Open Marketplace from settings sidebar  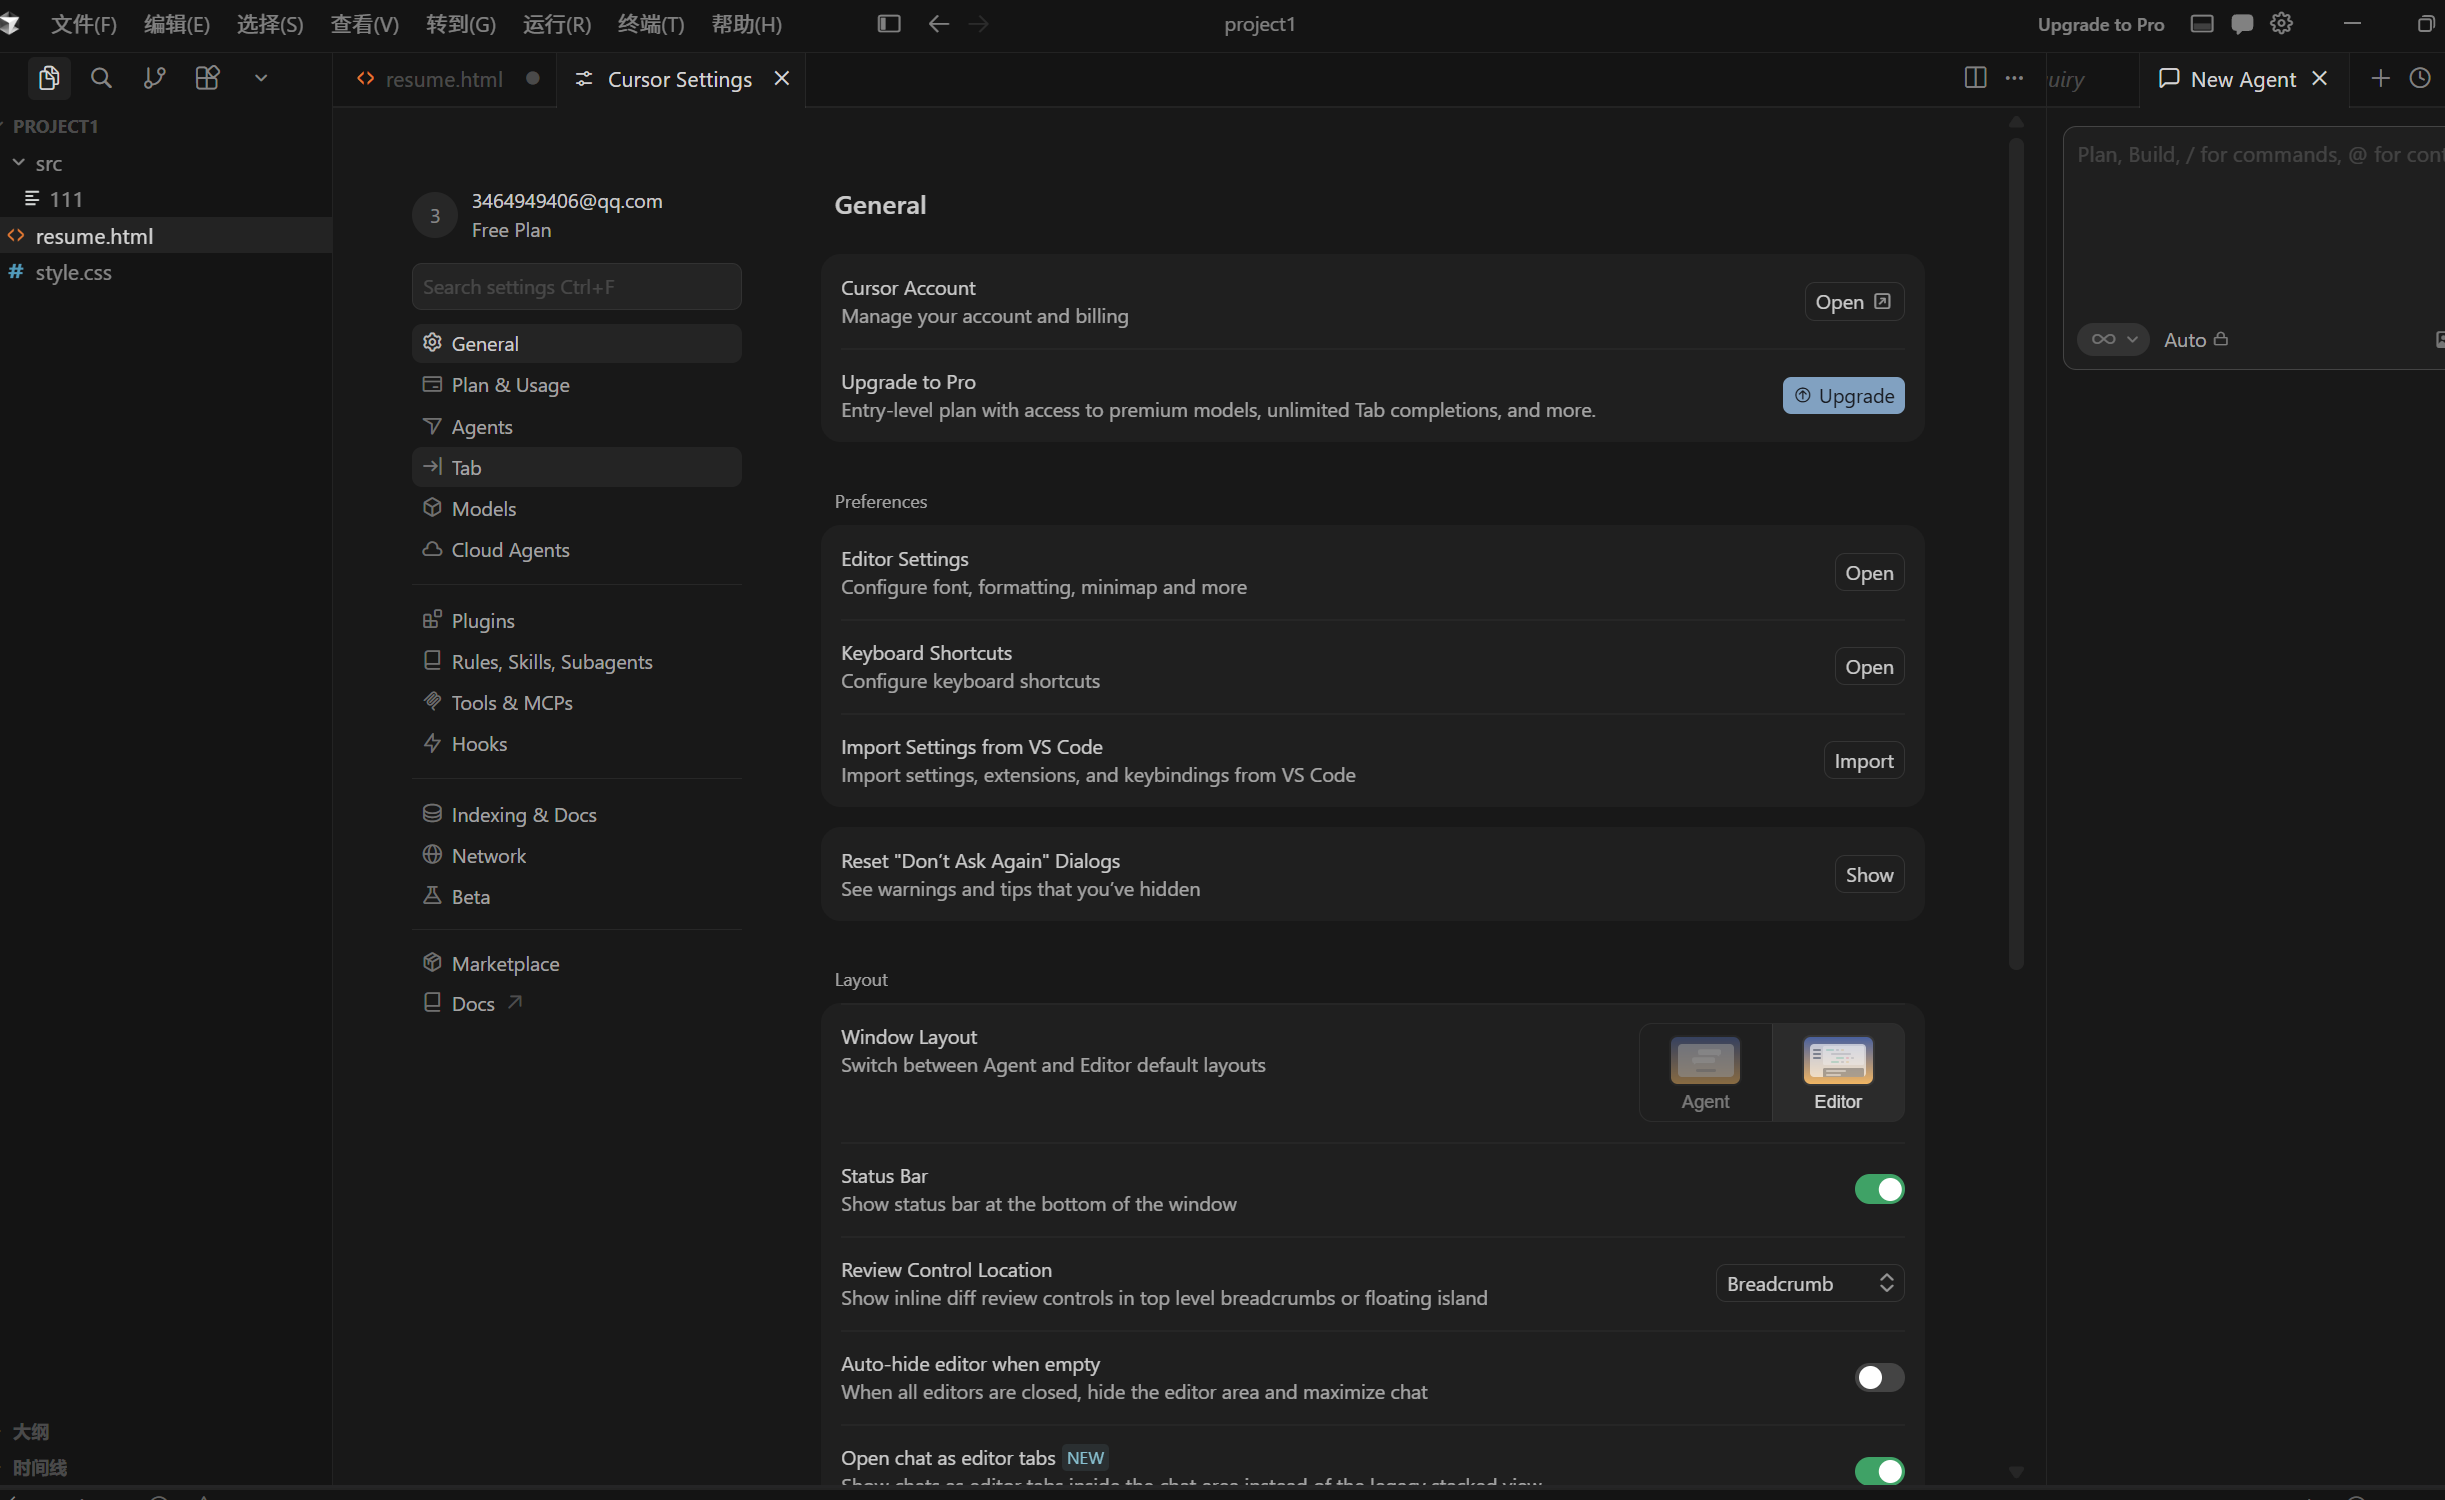click(x=576, y=963)
